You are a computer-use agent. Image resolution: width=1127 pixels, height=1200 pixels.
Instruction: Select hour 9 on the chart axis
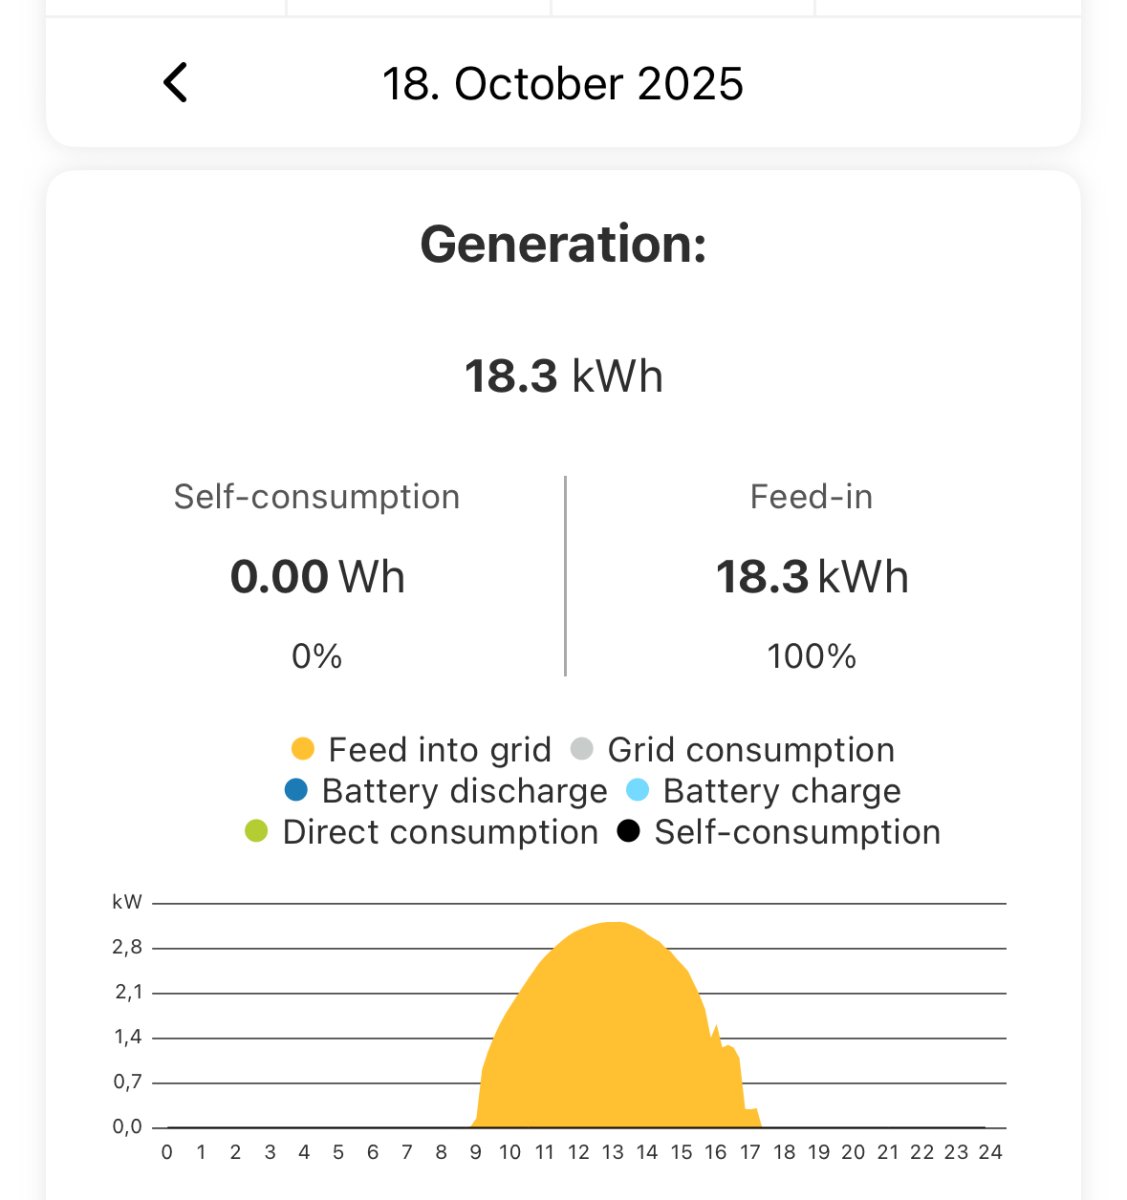point(475,1152)
